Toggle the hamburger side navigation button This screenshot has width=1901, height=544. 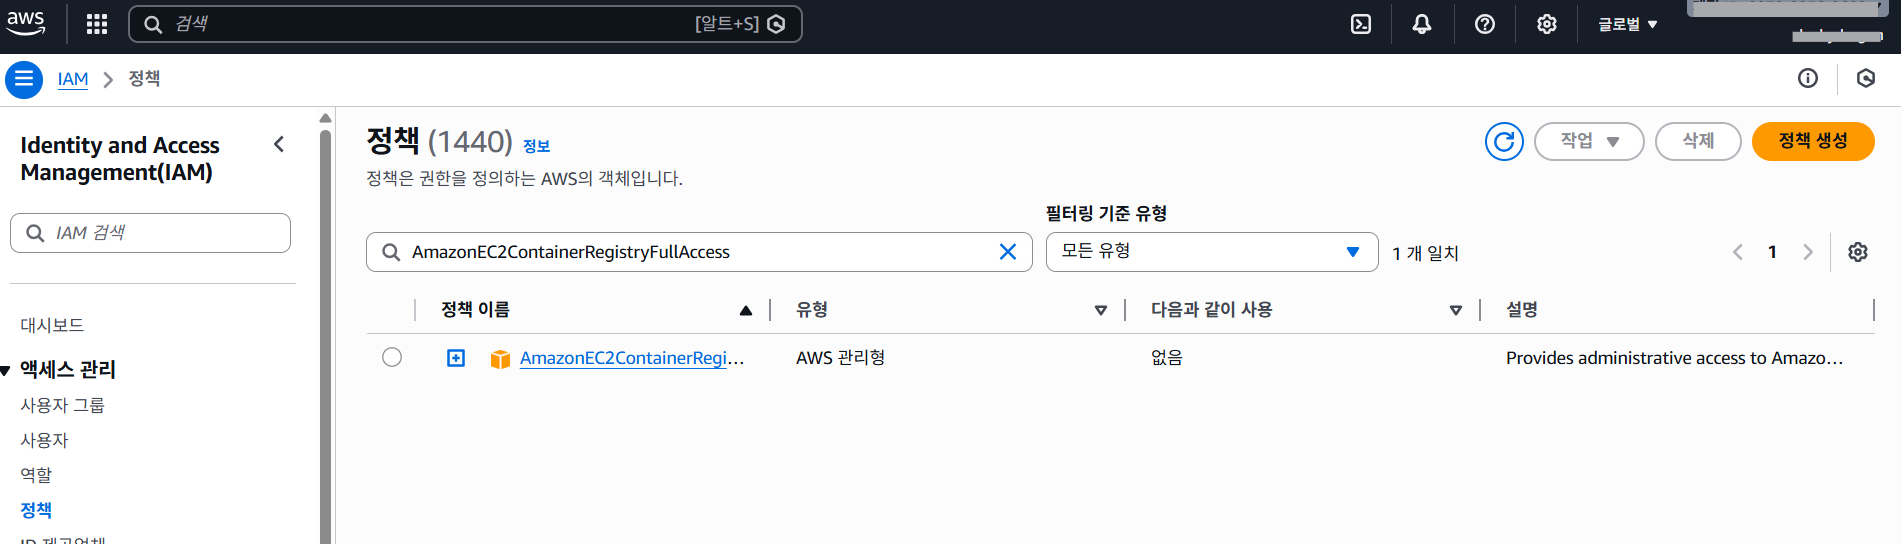[x=24, y=79]
